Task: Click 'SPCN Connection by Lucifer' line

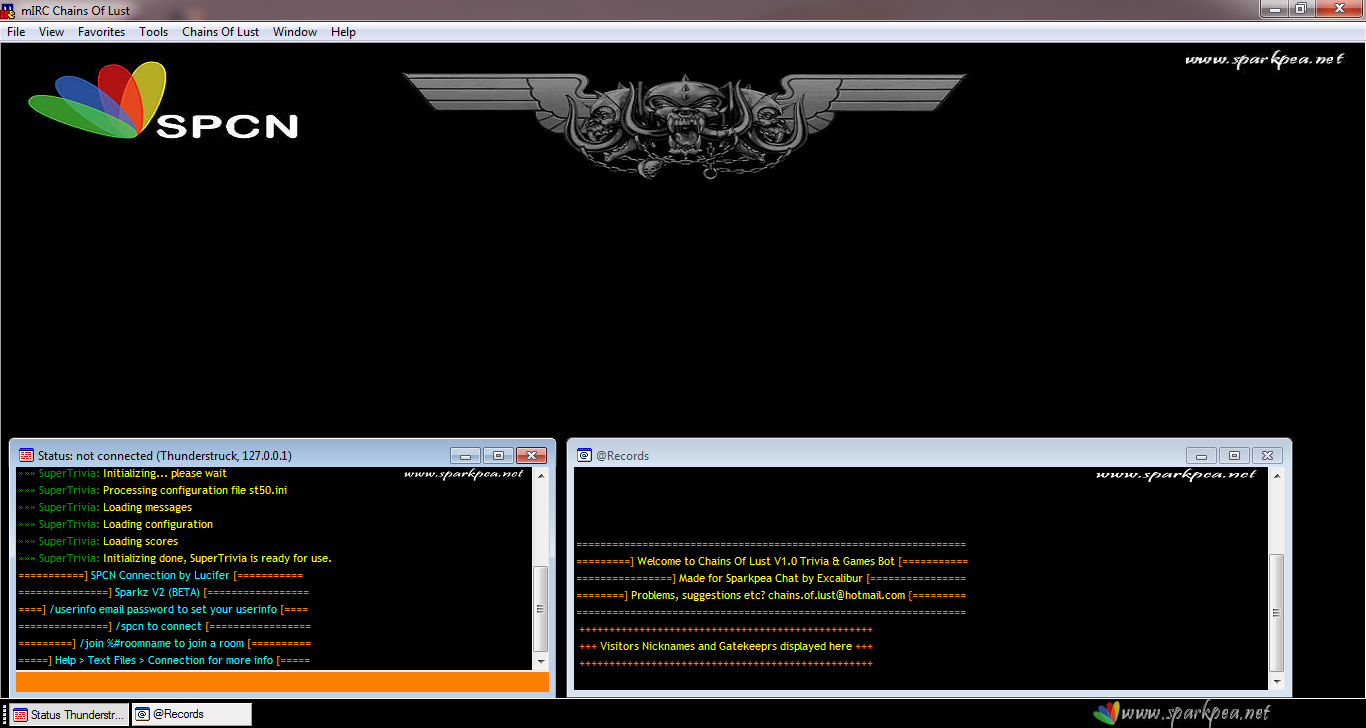Action: tap(160, 575)
